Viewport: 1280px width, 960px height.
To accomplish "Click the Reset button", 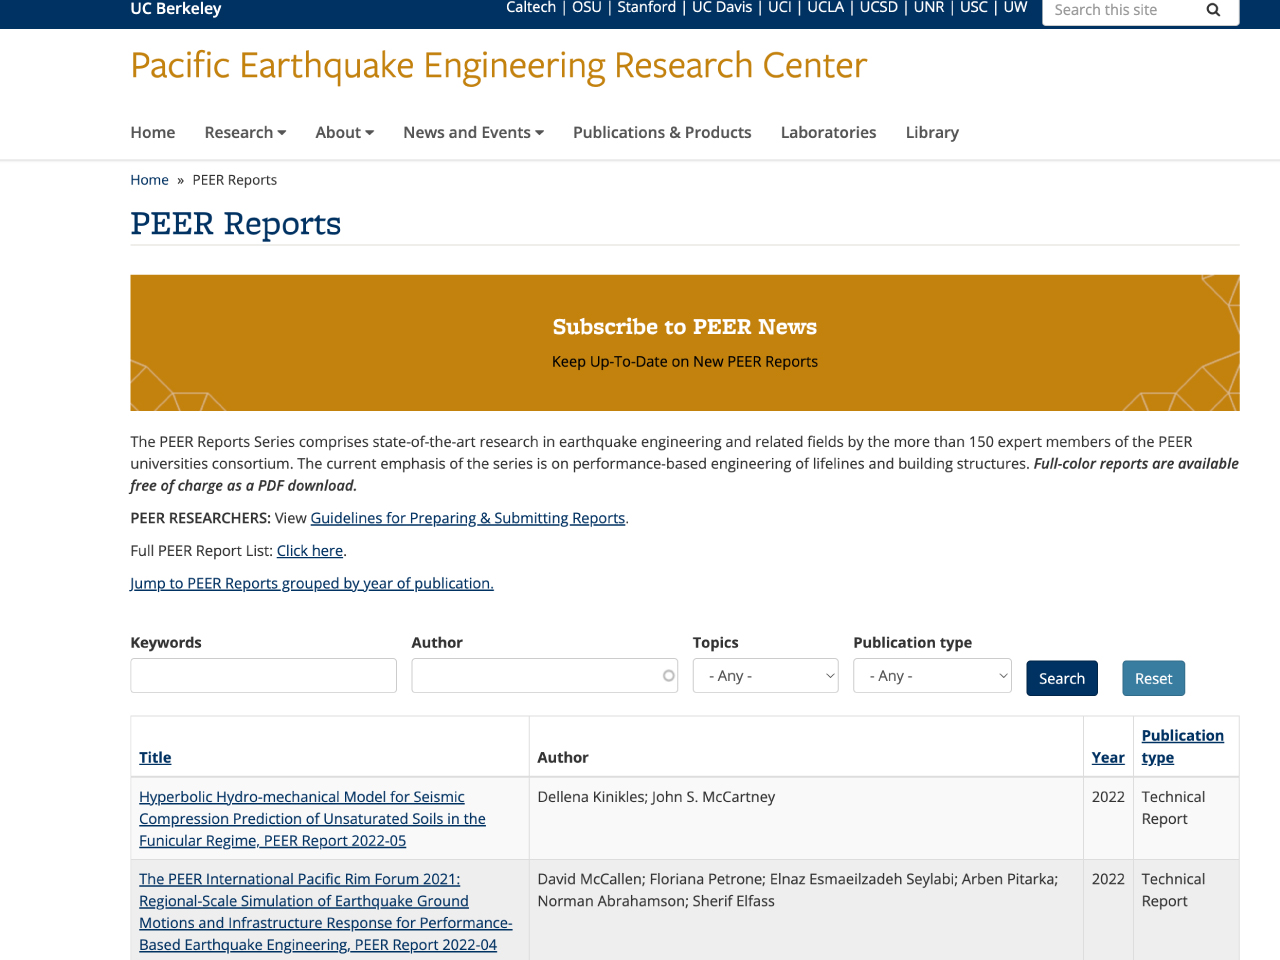I will pos(1154,678).
